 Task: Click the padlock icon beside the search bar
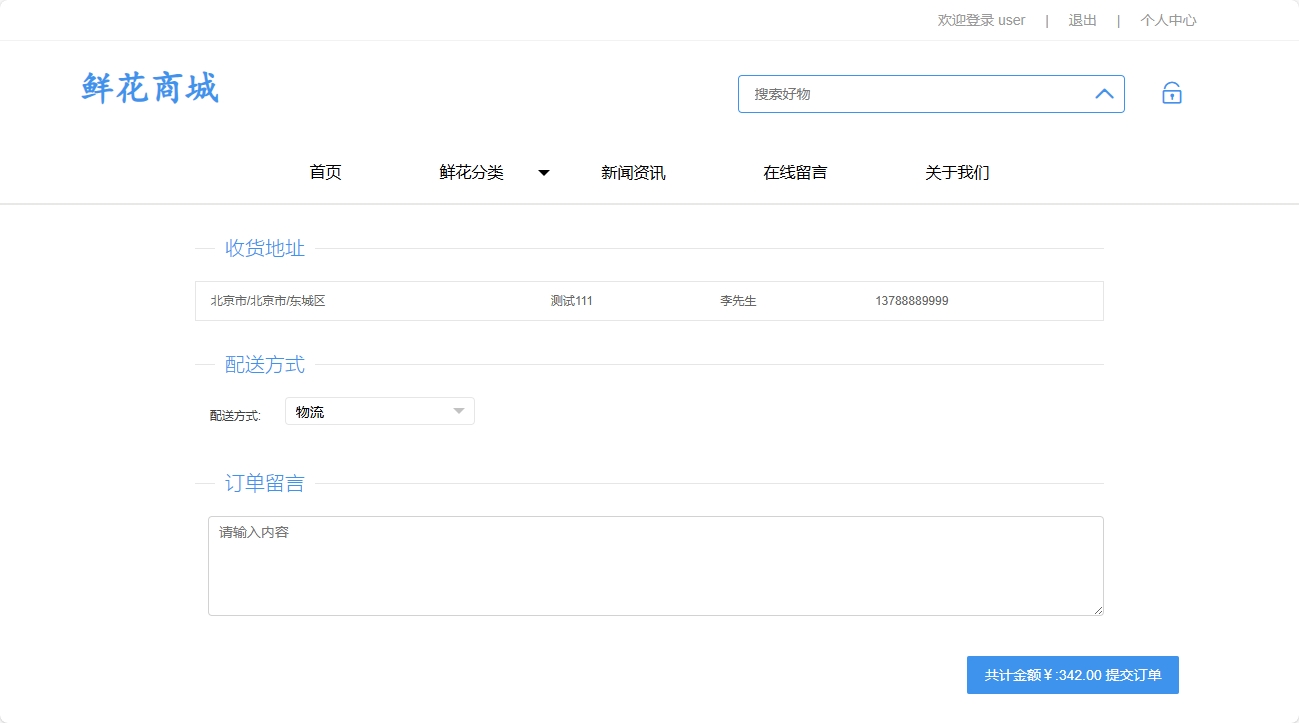[1170, 92]
